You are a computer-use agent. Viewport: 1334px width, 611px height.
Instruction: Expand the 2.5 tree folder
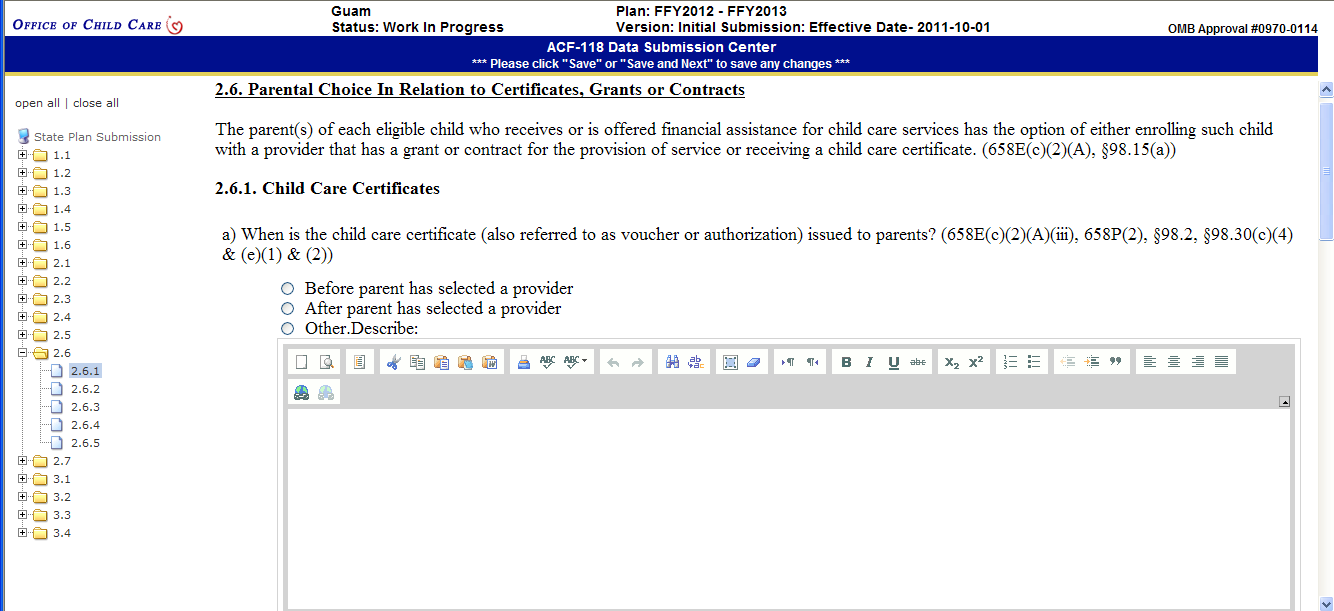coord(23,335)
